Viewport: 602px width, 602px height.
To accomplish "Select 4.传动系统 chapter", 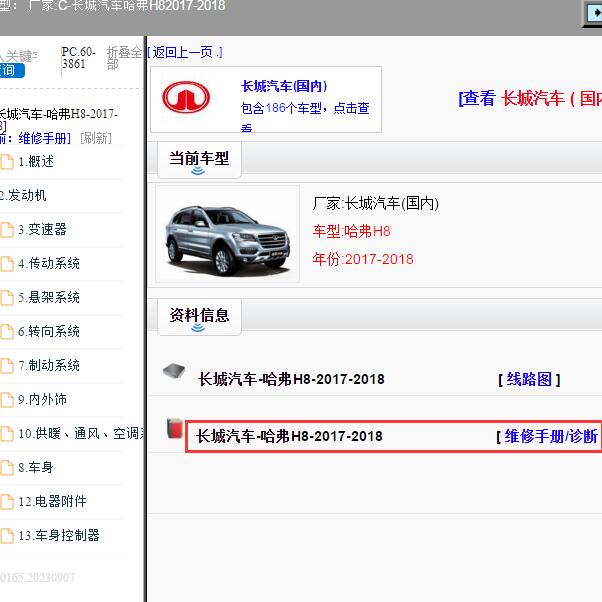I will tap(49, 264).
